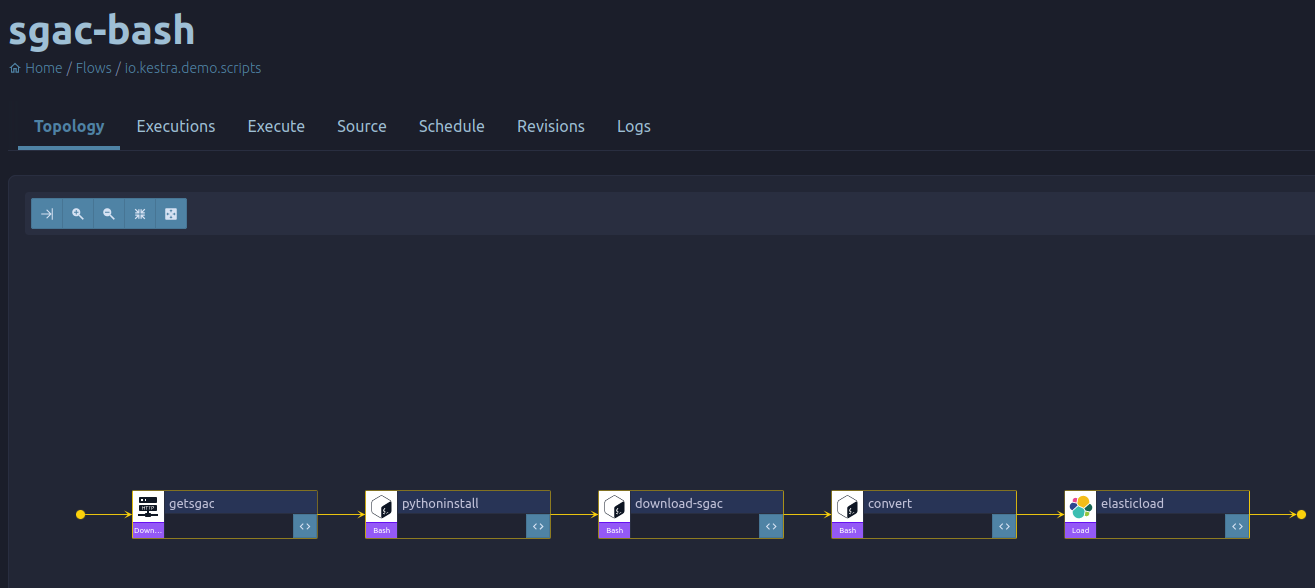Show source code of convert task
1315x588 pixels.
tap(1004, 526)
